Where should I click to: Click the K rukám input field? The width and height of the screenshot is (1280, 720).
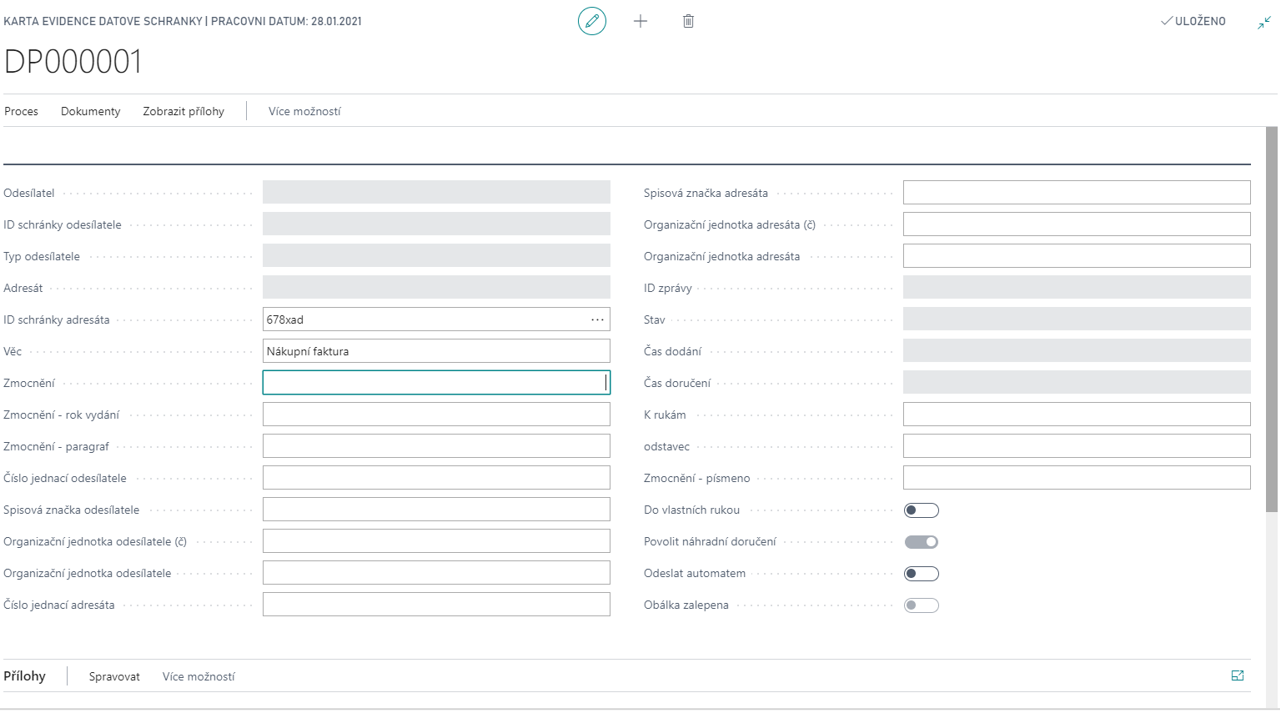pyautogui.click(x=1076, y=414)
